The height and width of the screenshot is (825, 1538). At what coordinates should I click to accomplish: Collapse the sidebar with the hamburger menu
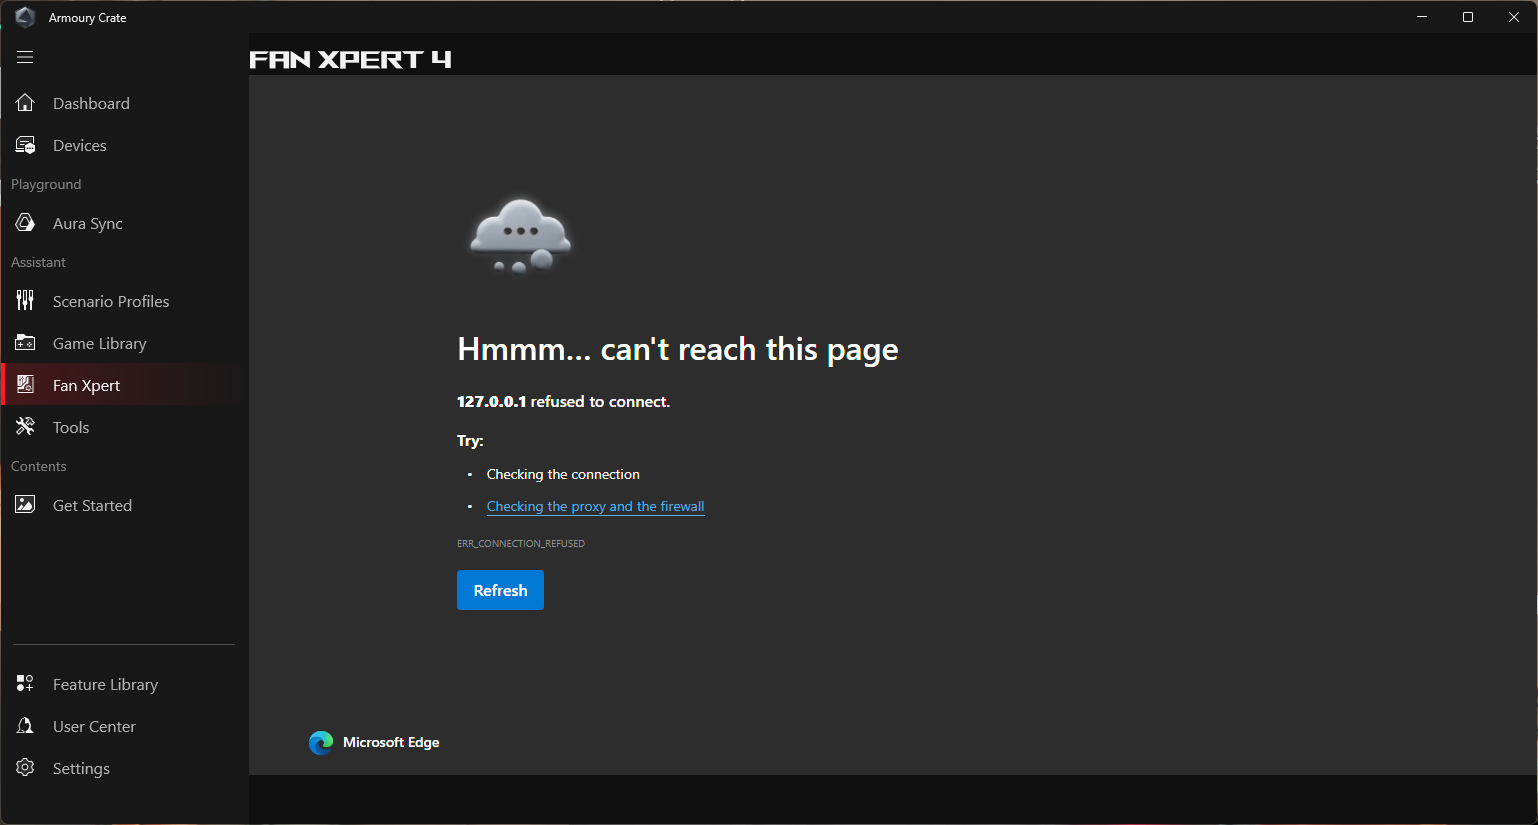click(x=24, y=57)
